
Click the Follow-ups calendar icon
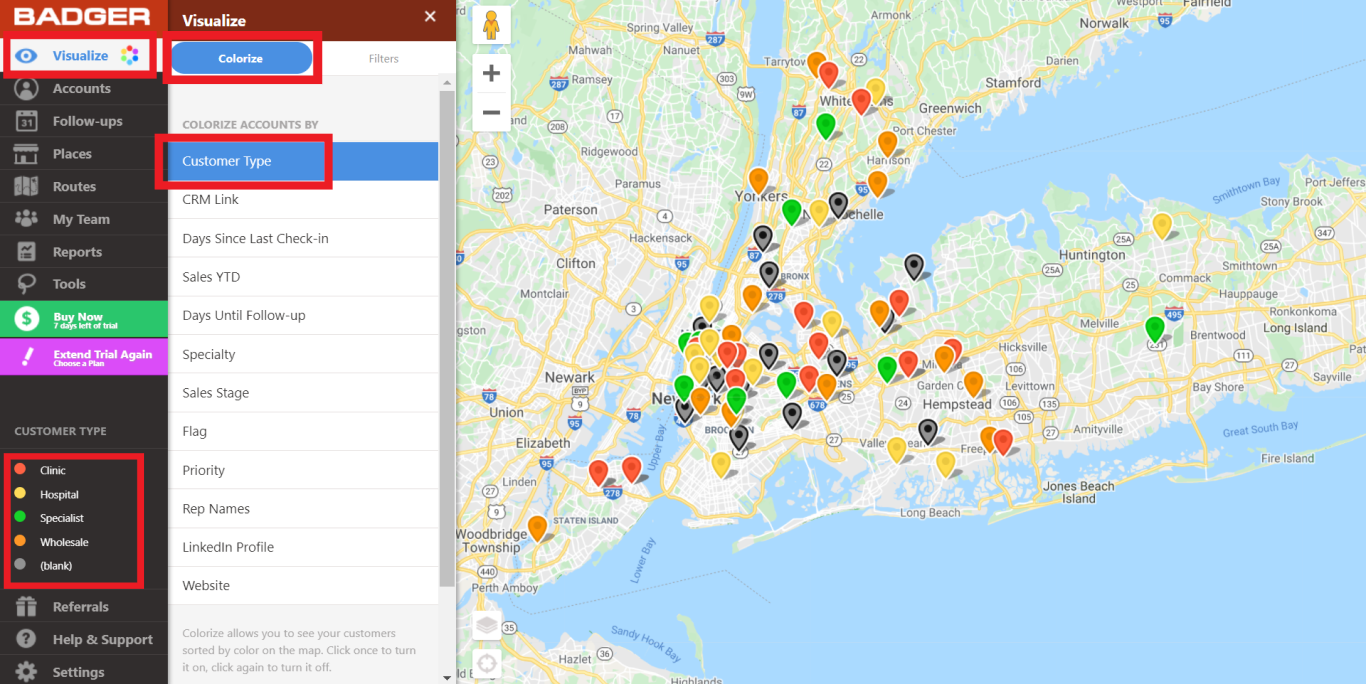pos(27,121)
